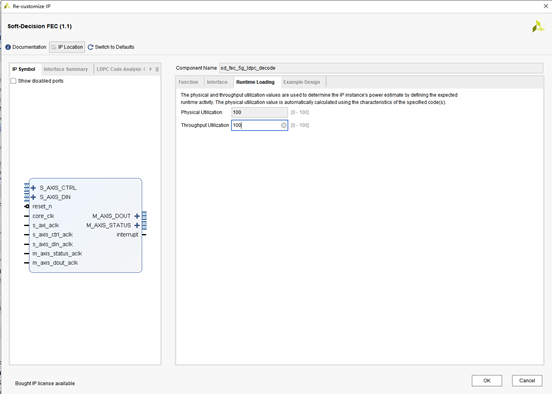The image size is (552, 394).
Task: Click Switch to Defaults
Action: (111, 47)
